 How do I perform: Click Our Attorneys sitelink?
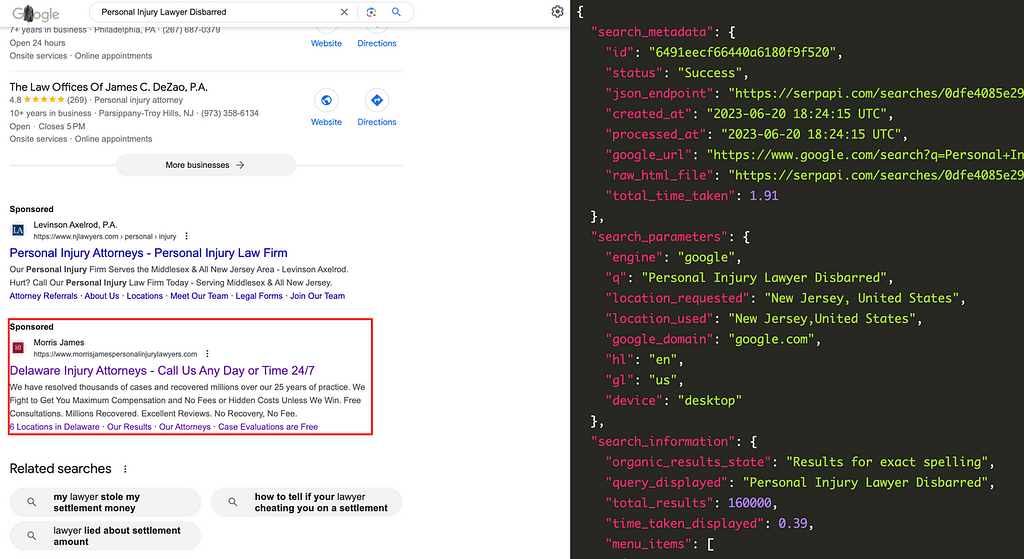click(185, 427)
